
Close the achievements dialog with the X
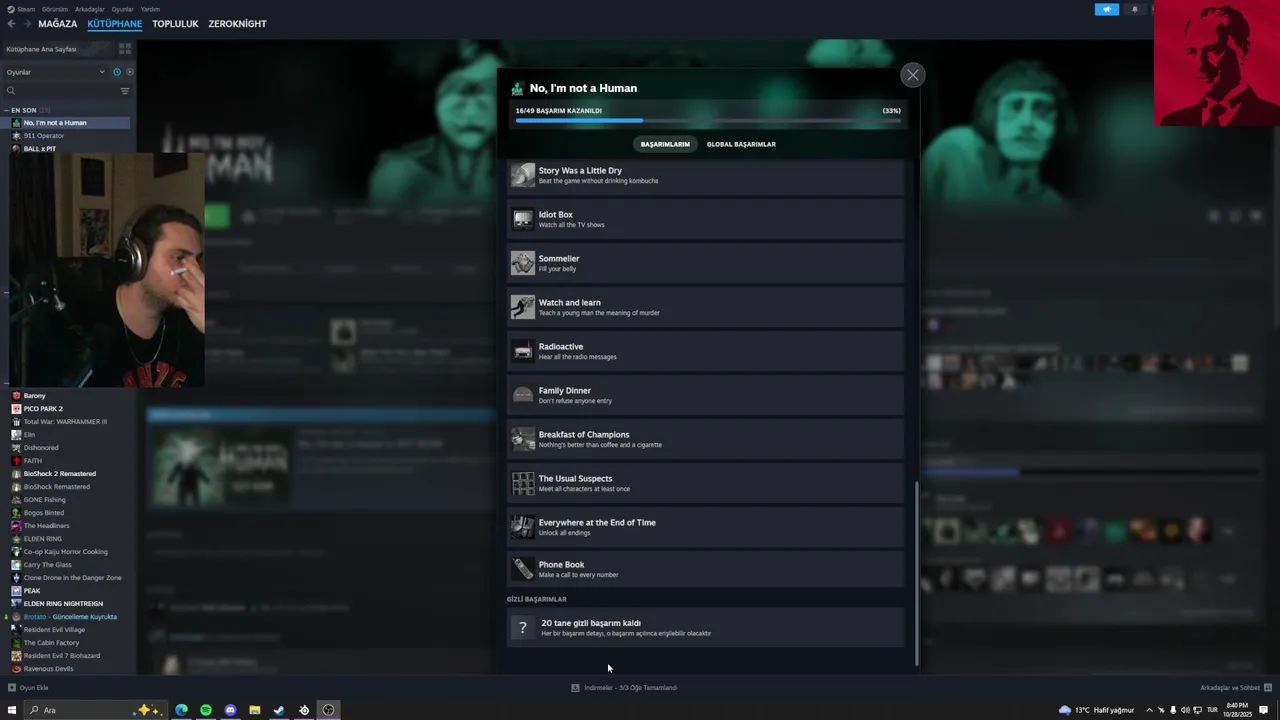912,75
